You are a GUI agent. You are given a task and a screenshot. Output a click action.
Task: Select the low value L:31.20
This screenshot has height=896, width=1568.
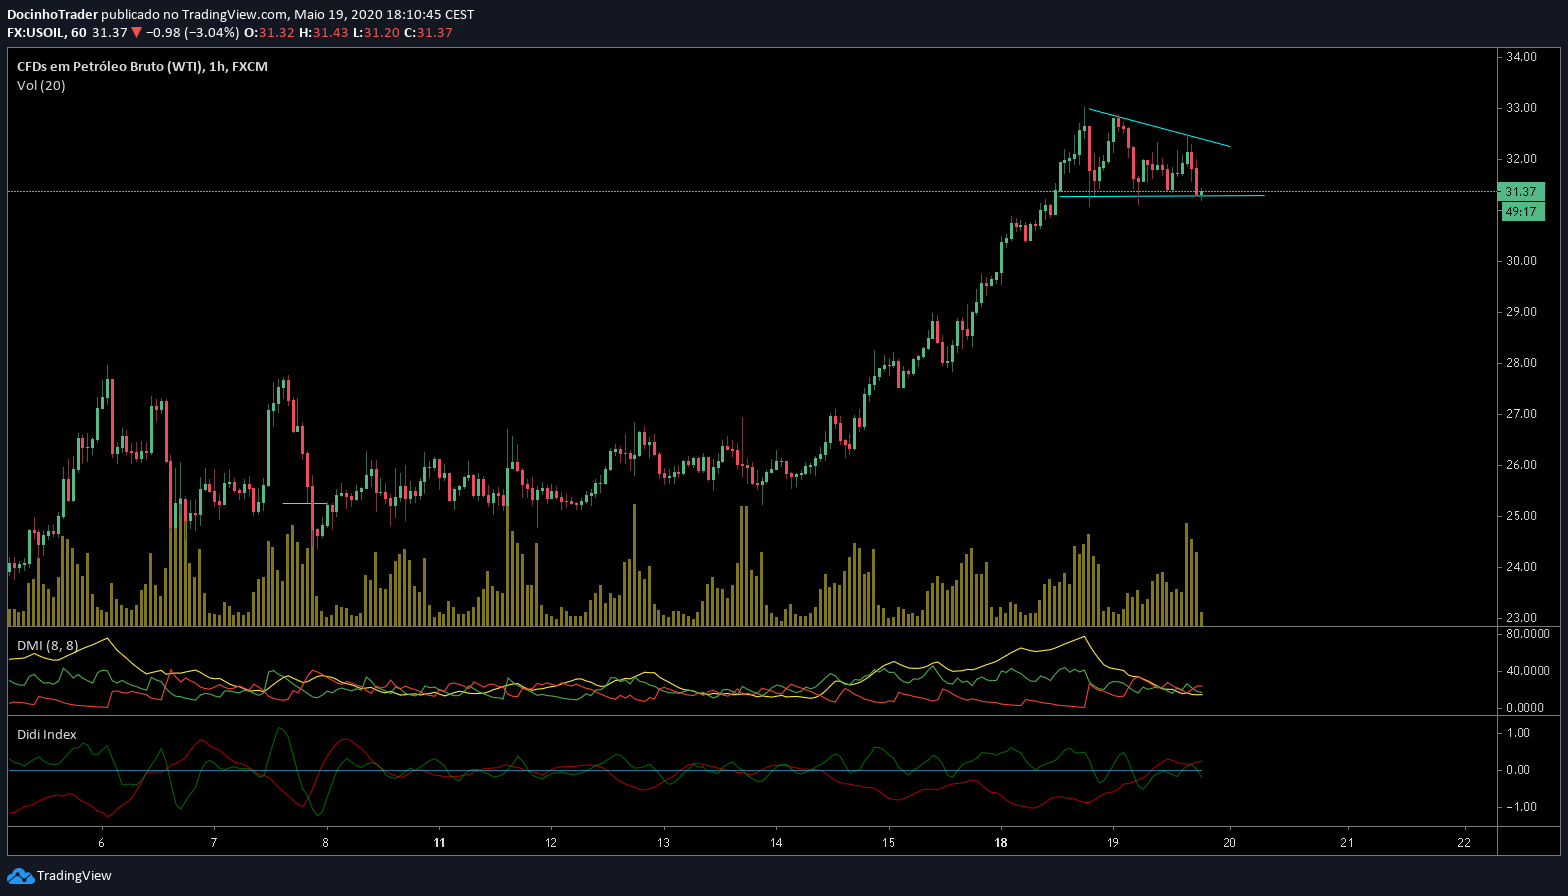pos(377,33)
